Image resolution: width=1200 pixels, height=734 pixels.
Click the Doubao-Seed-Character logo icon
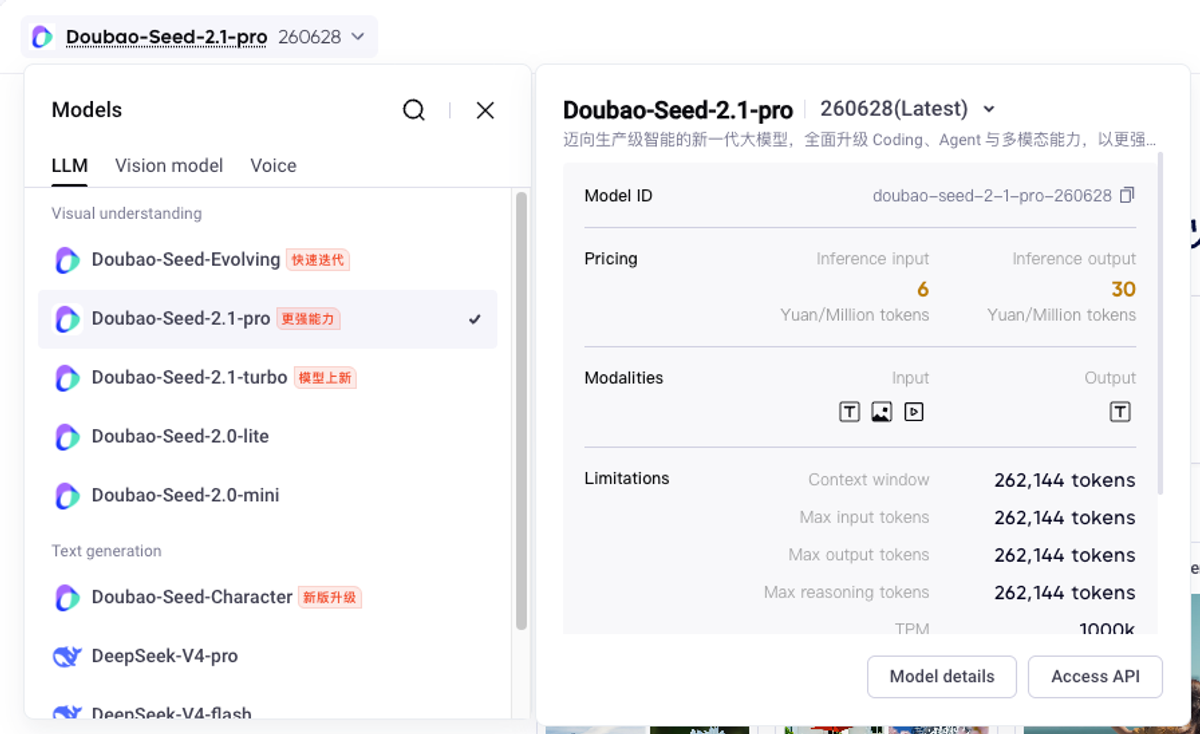(67, 598)
